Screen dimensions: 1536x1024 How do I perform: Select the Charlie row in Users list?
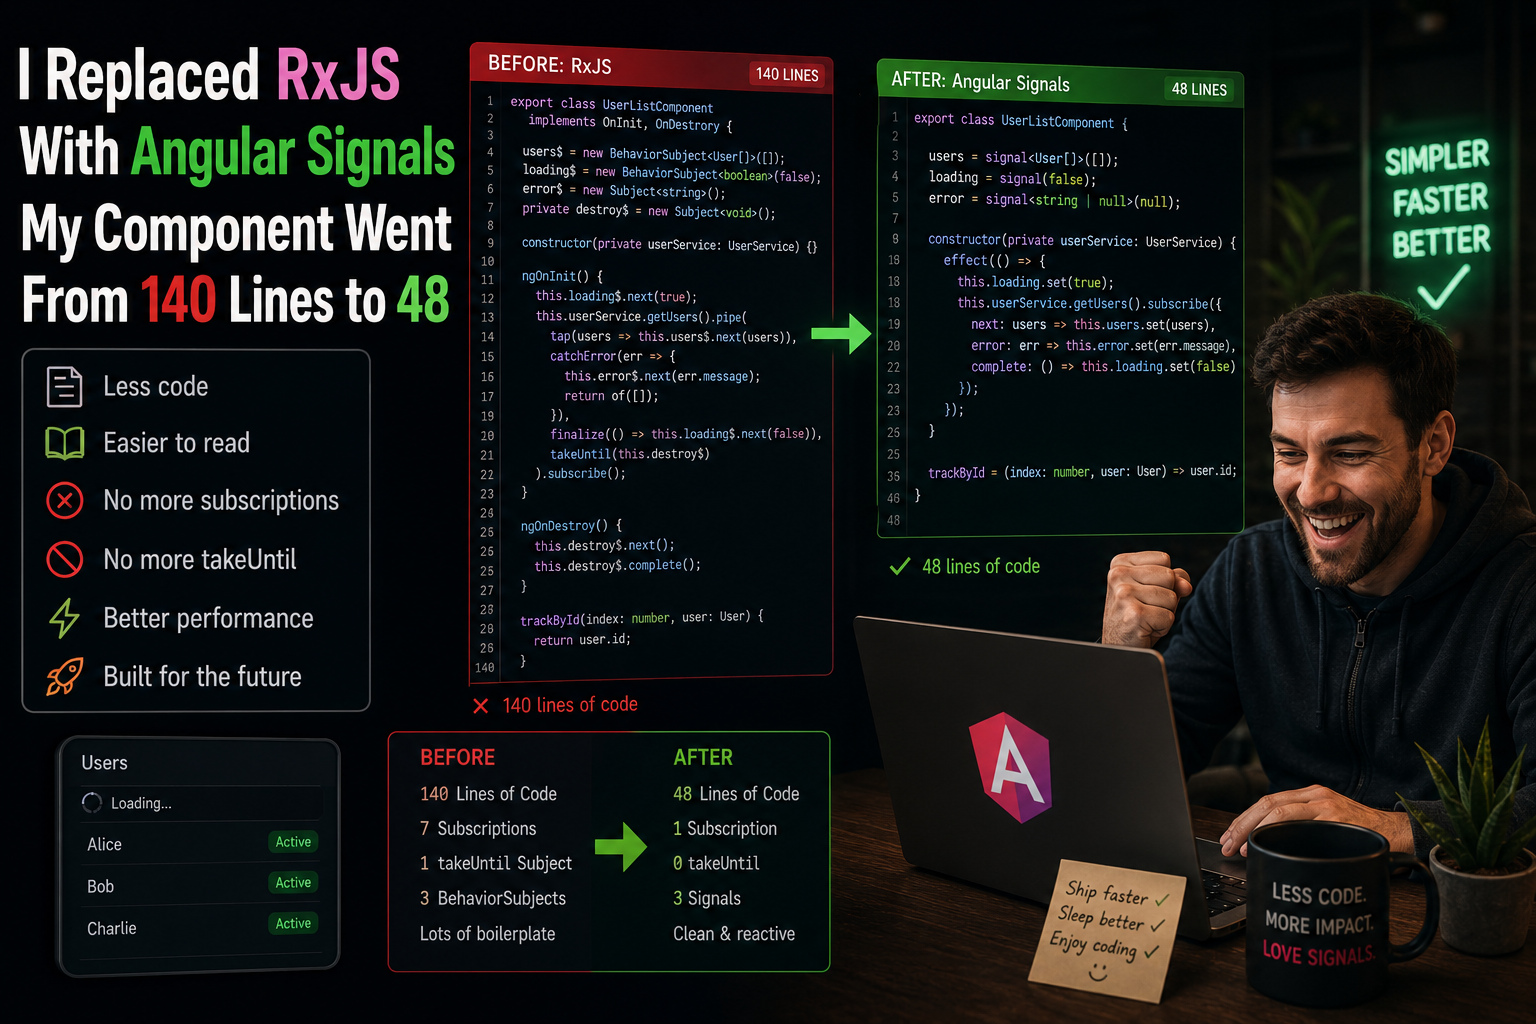pyautogui.click(x=200, y=927)
